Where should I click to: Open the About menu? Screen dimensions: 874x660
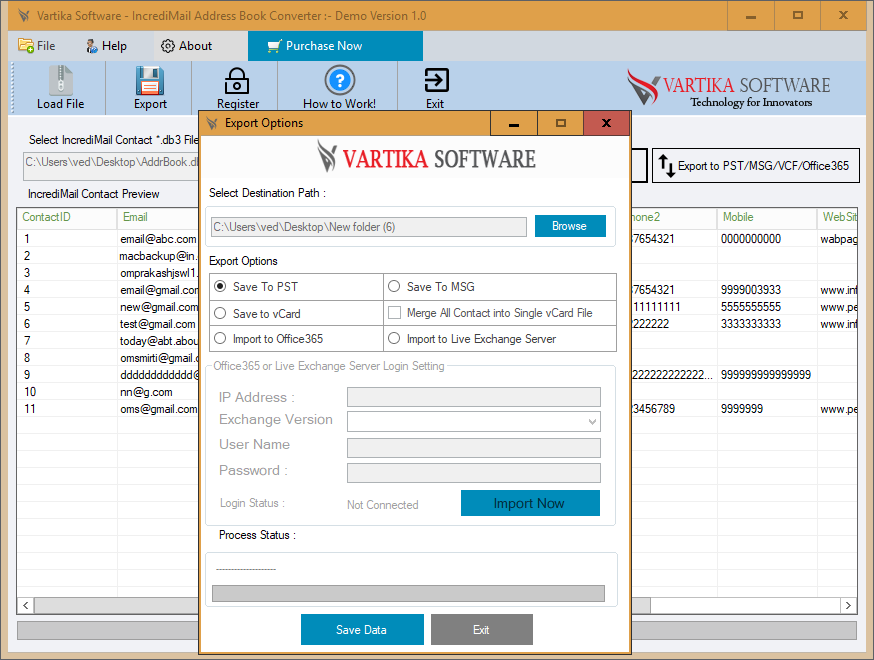(x=187, y=46)
